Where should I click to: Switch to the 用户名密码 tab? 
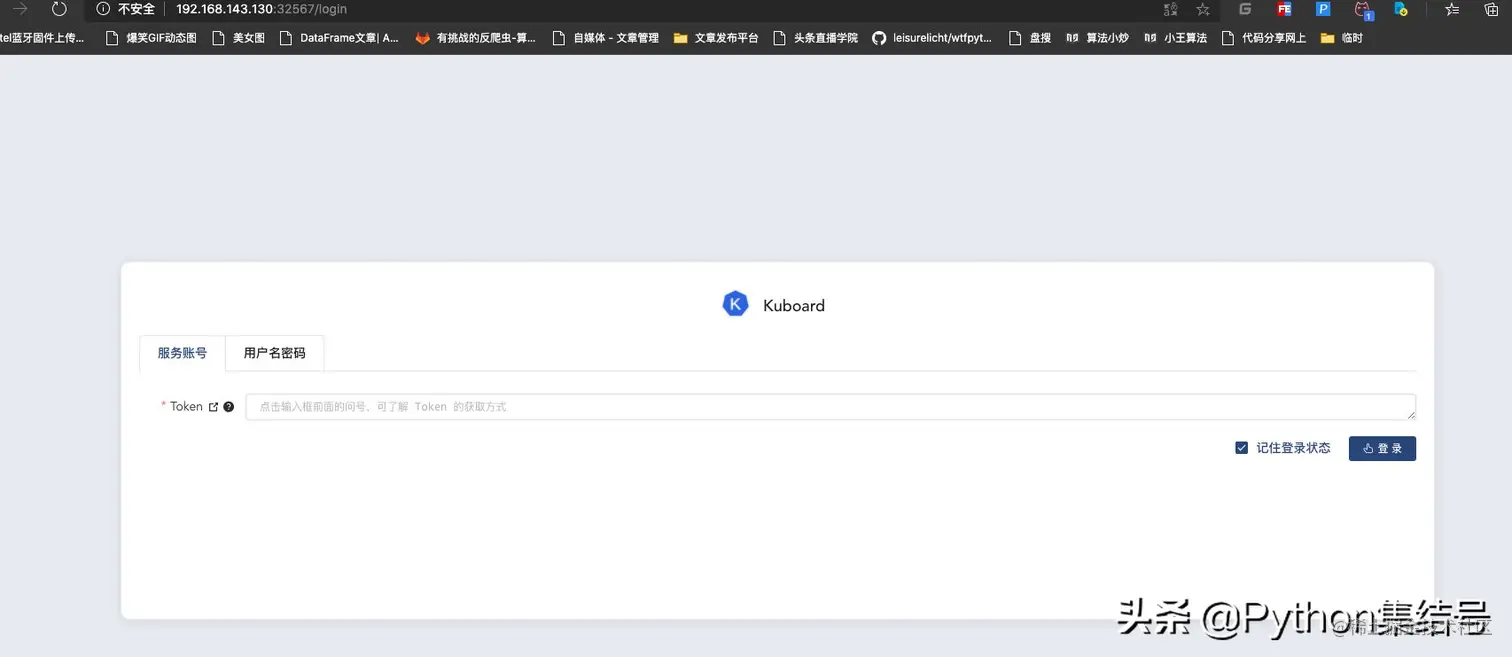pos(275,352)
